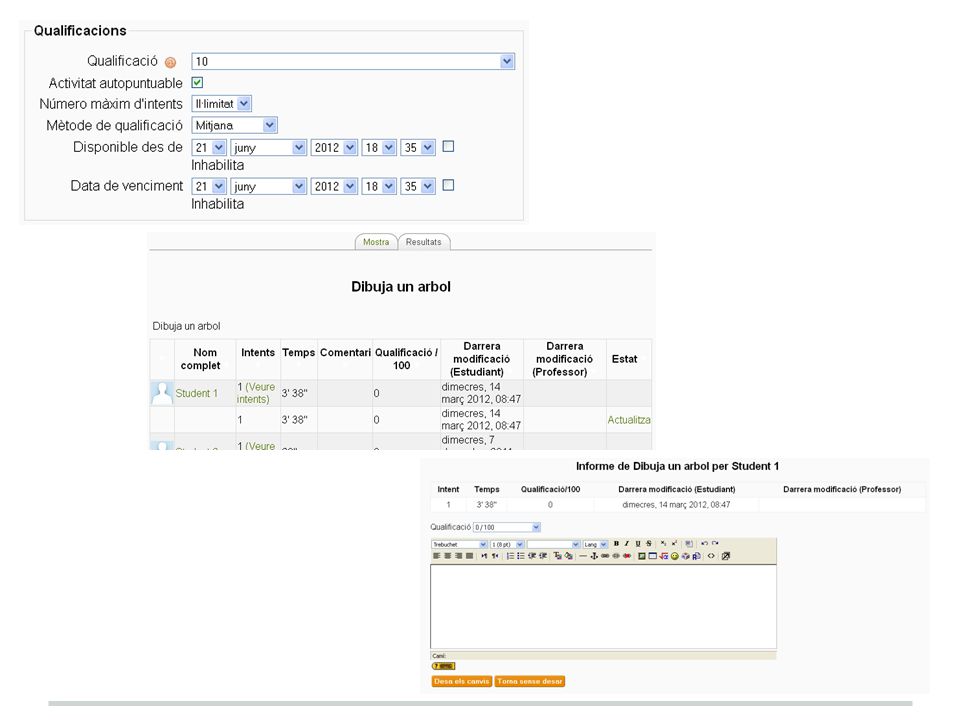The image size is (960, 720).
Task: Click the redo arrow in the editor
Action: pos(715,543)
